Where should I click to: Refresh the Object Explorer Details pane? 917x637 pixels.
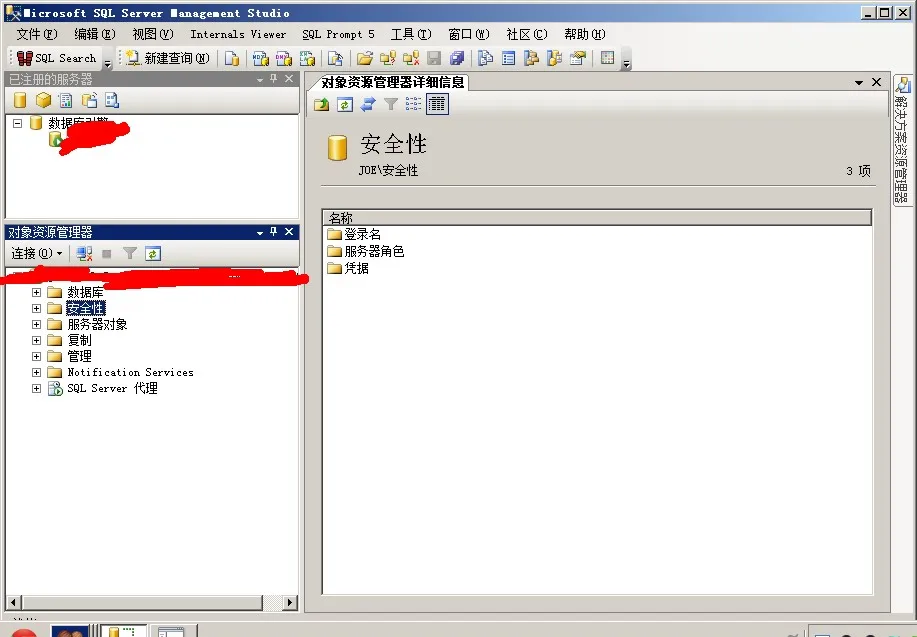pyautogui.click(x=345, y=105)
